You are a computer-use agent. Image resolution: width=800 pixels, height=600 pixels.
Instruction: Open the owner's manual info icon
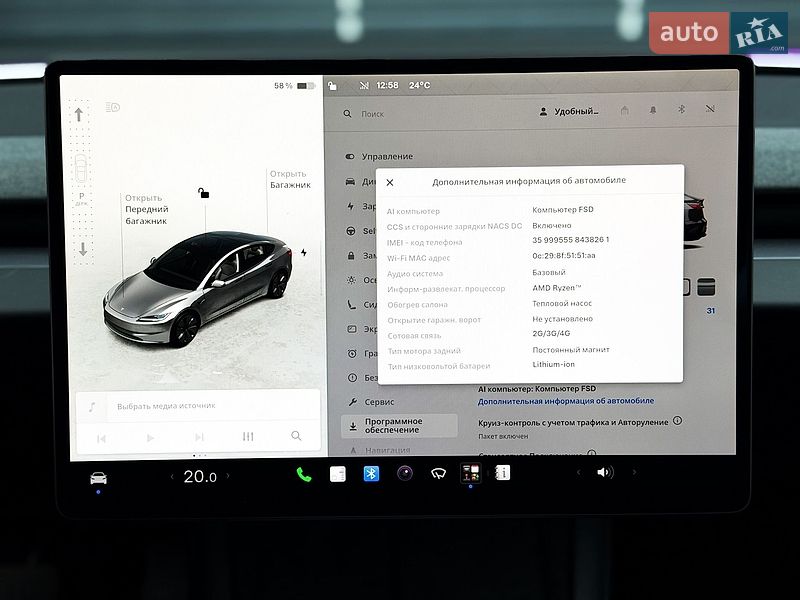(503, 473)
